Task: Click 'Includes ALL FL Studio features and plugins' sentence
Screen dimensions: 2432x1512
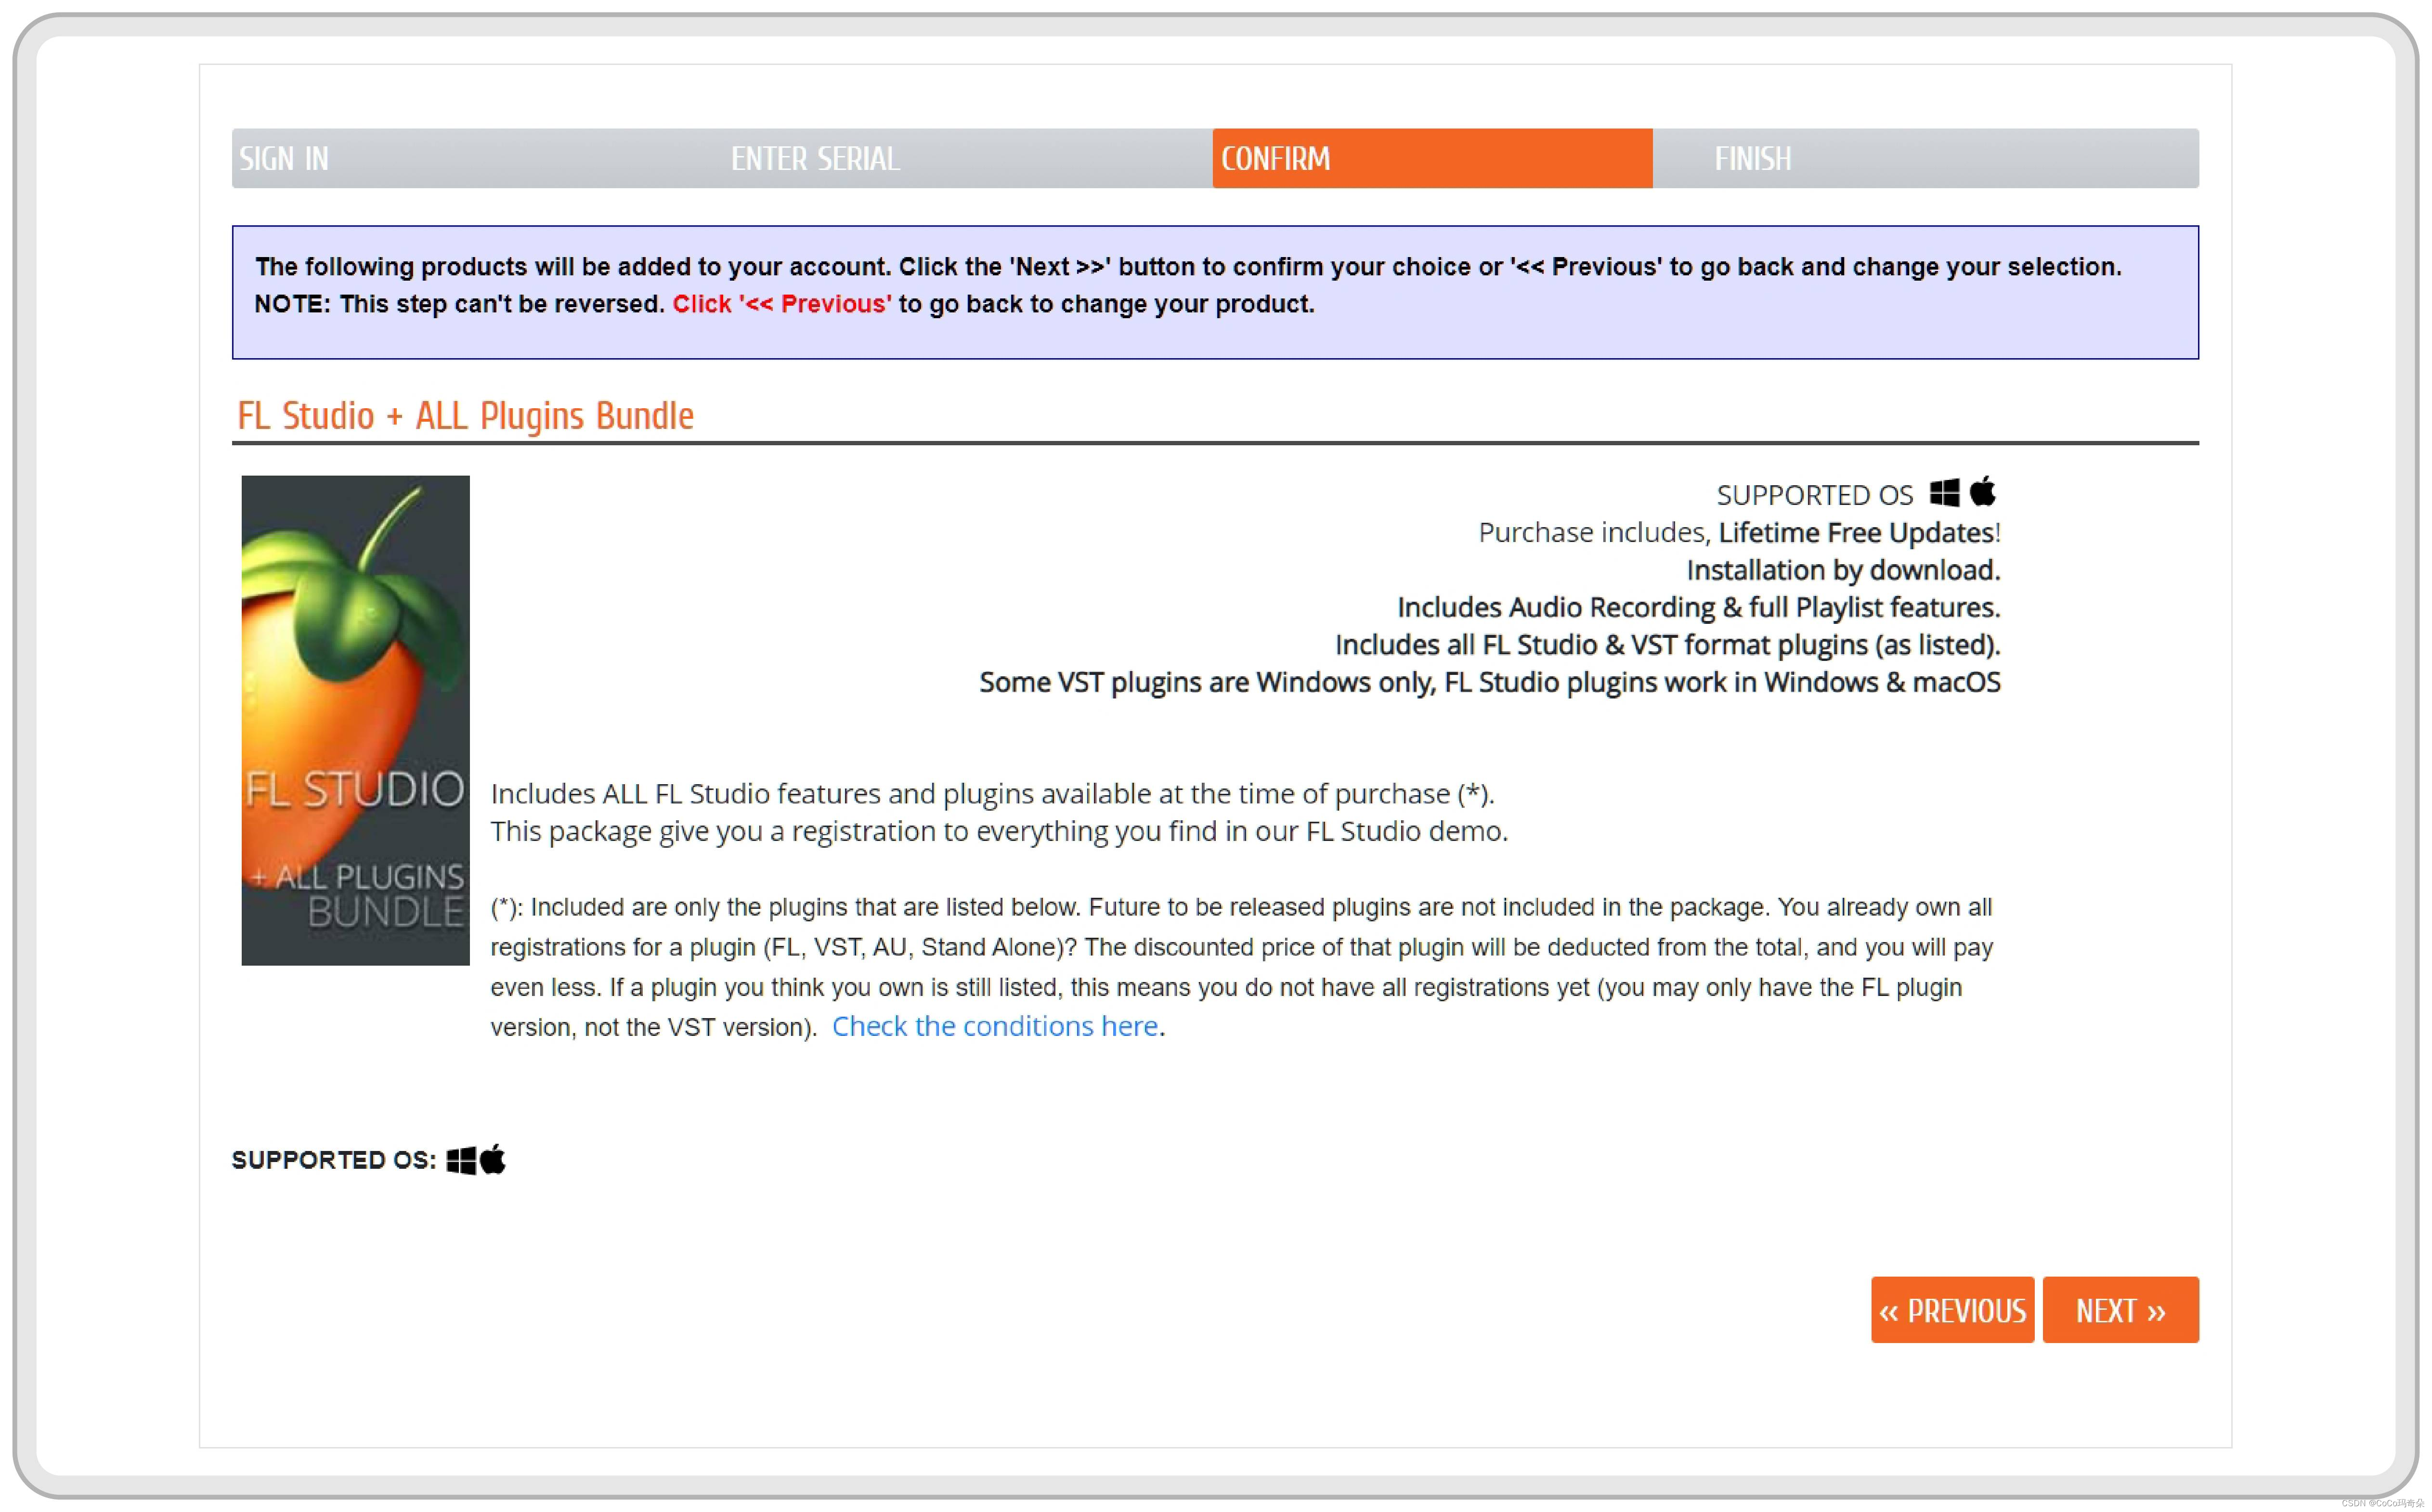Action: pos(992,794)
